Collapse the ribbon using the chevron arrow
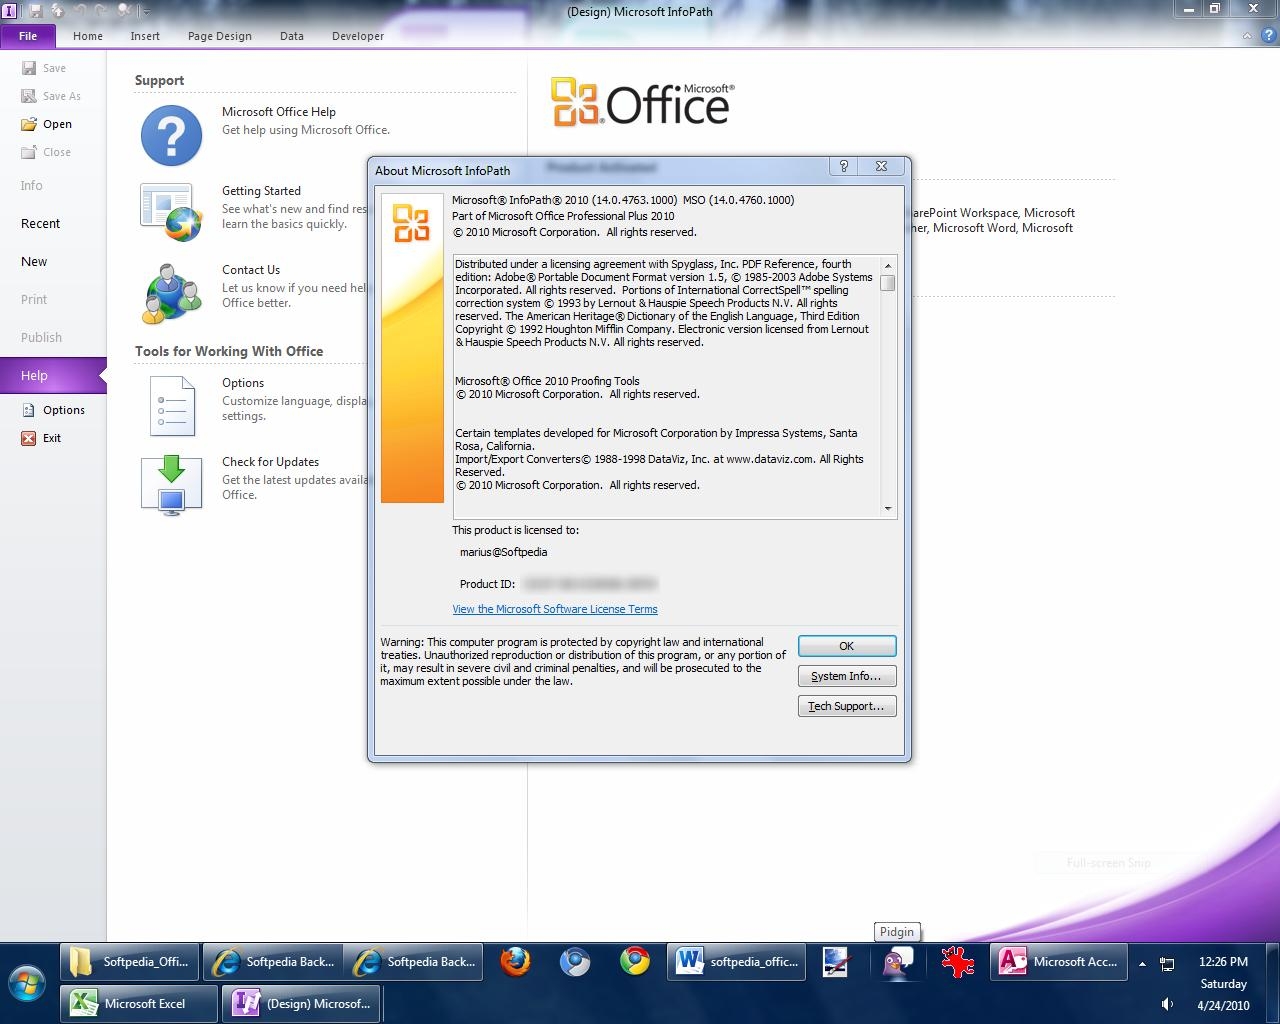1280x1024 pixels. (1246, 36)
